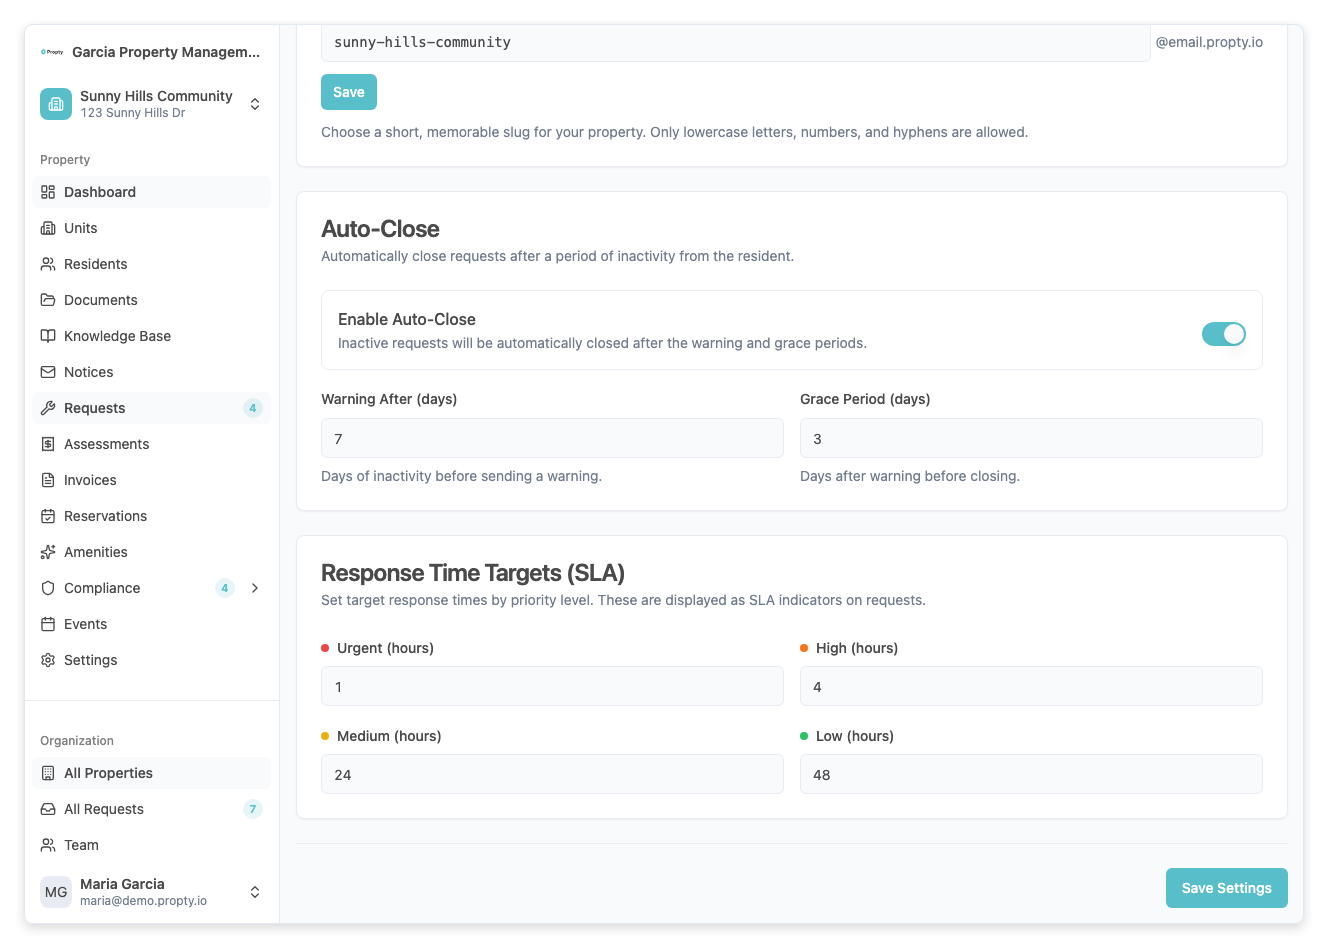
Task: Go to Events
Action: point(152,624)
